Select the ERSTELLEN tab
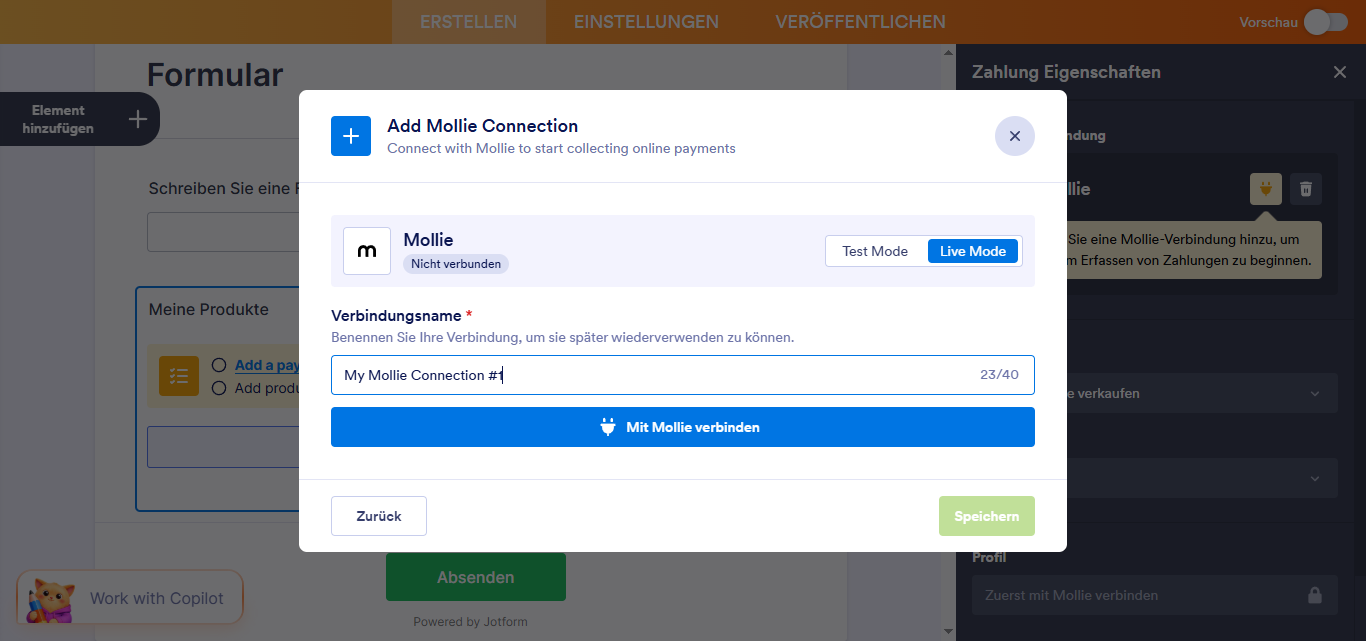This screenshot has height=641, width=1366. [468, 21]
